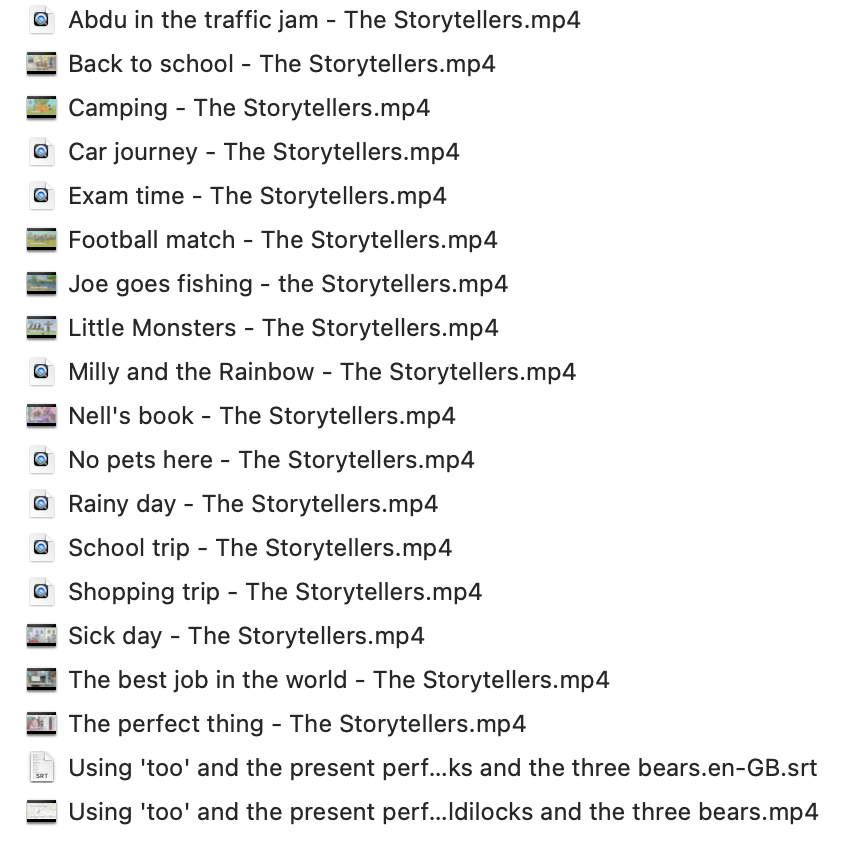Viewport: 860px width, 846px height.
Task: Select the Camping video thumbnail icon
Action: (41, 108)
